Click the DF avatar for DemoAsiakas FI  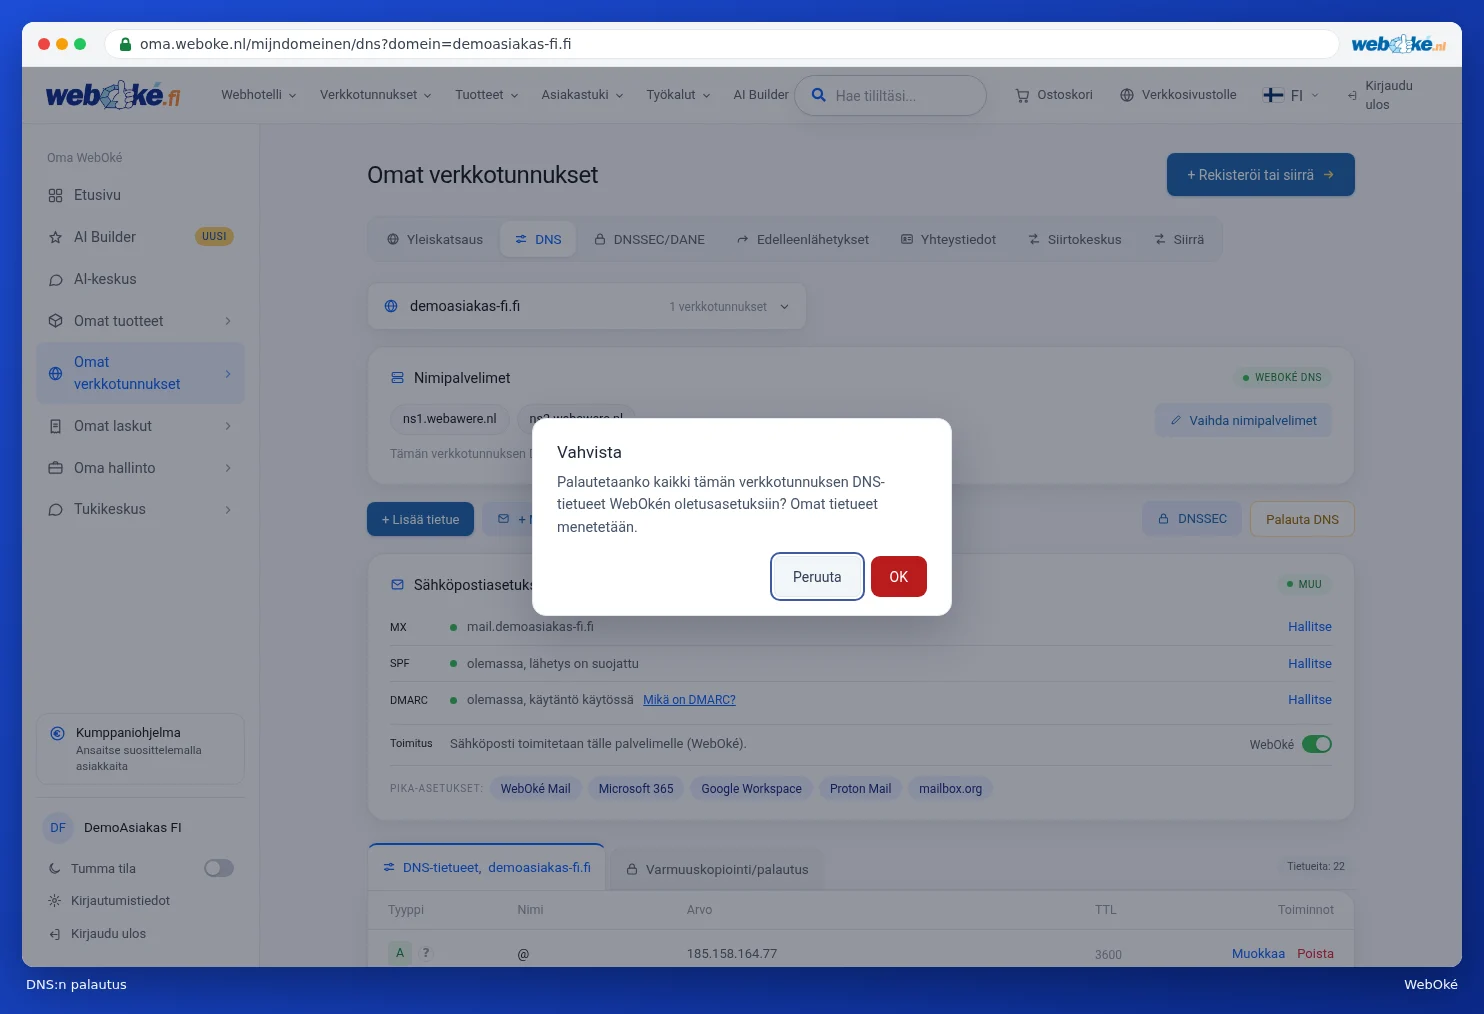[58, 828]
